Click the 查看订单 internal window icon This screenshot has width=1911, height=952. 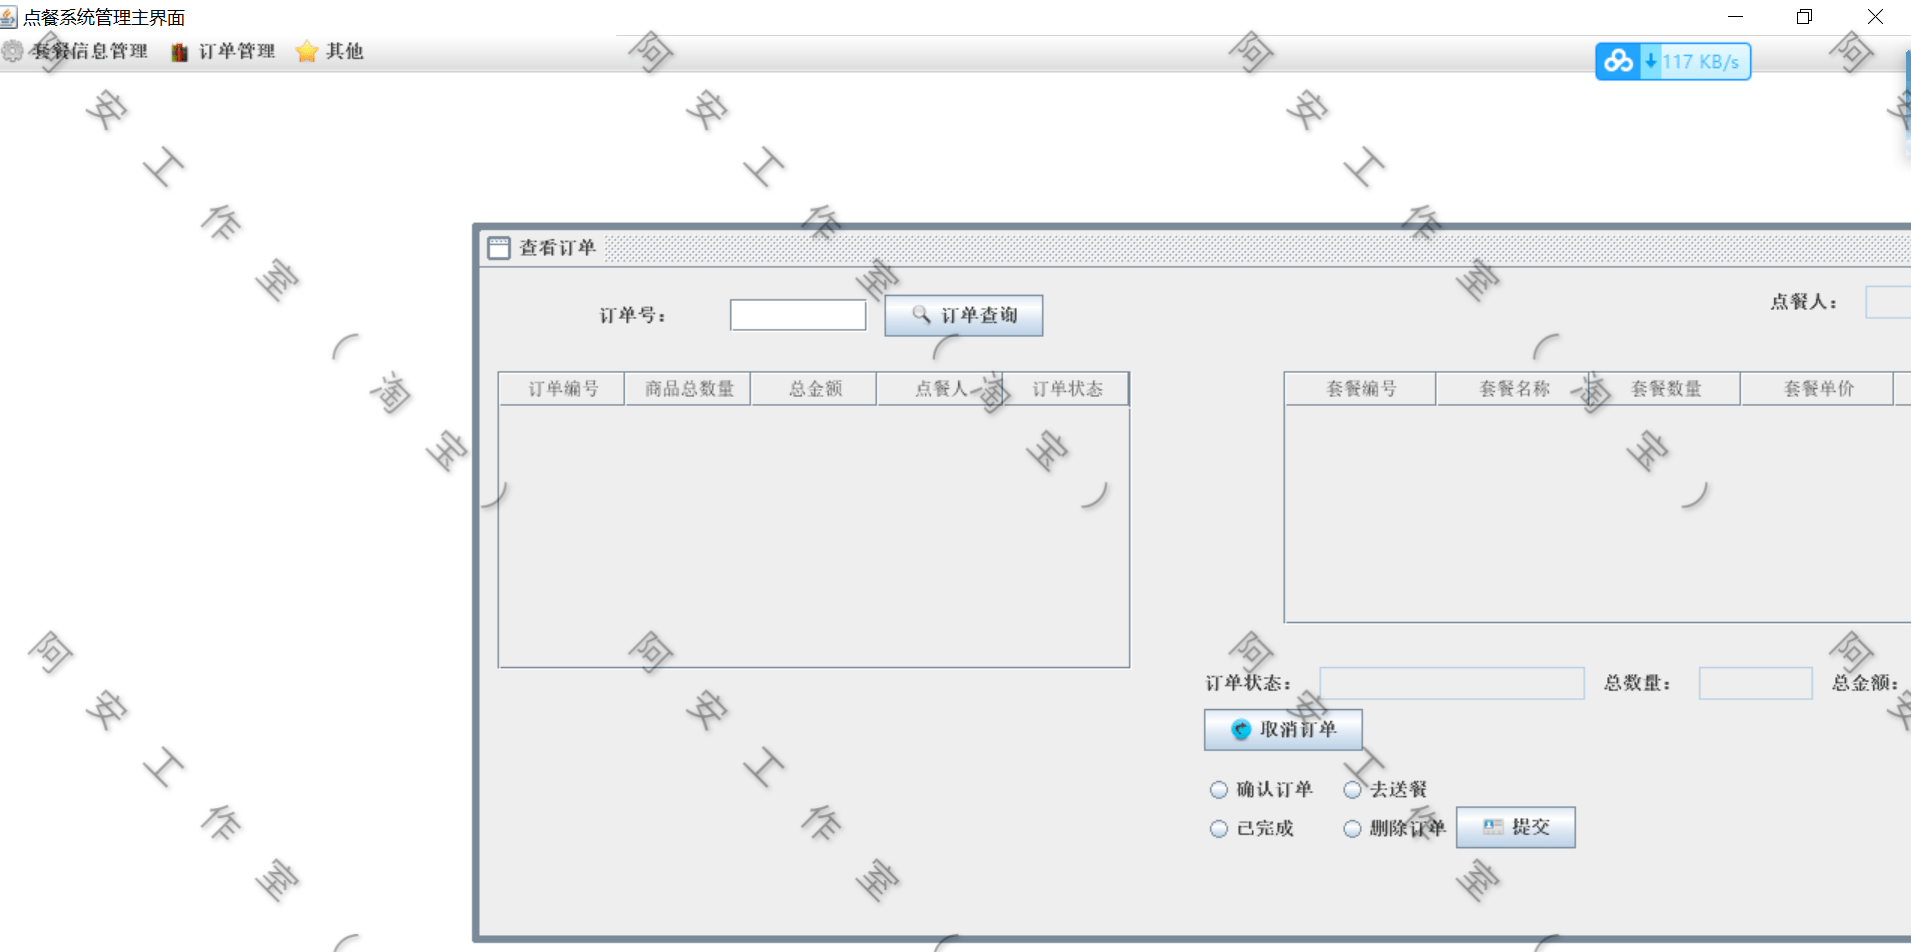tap(498, 248)
